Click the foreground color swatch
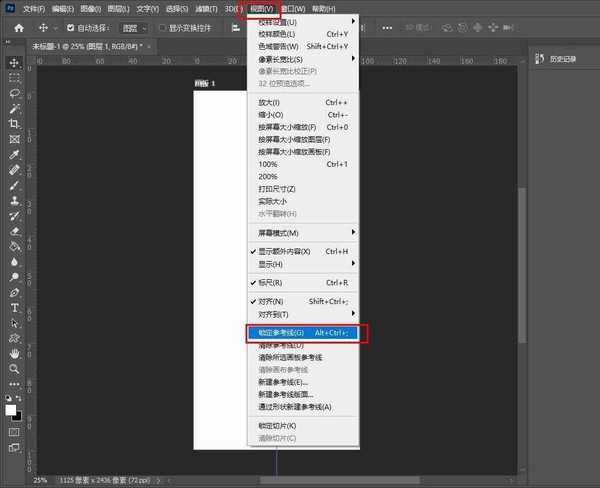The image size is (600, 488). (11, 409)
